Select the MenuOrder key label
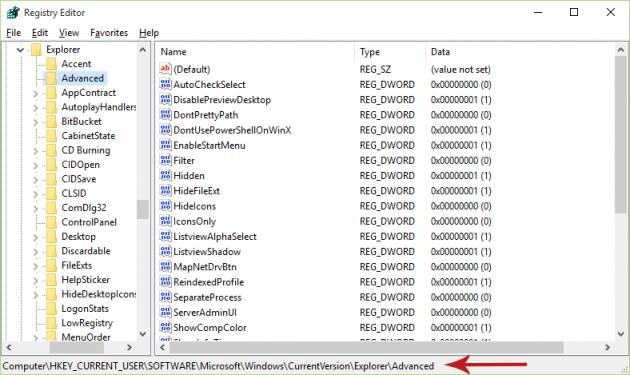The width and height of the screenshot is (630, 375). [x=86, y=337]
